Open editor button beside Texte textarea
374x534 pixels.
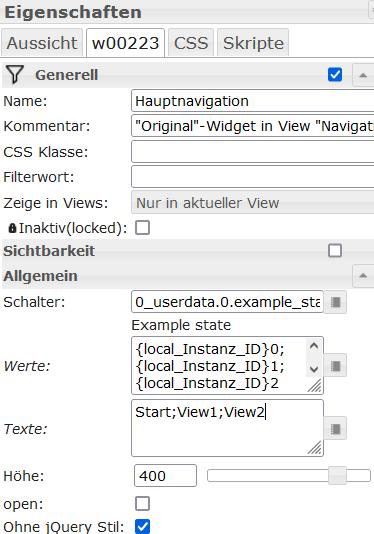coord(335,428)
